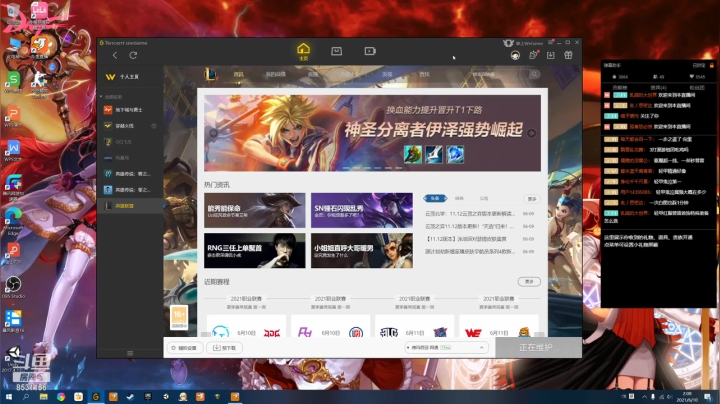Open the gift box icon
The height and width of the screenshot is (404, 720).
pyautogui.click(x=568, y=55)
